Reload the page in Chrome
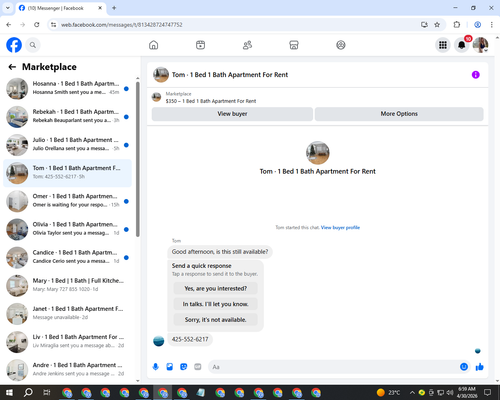This screenshot has height=400, width=500. (x=37, y=25)
